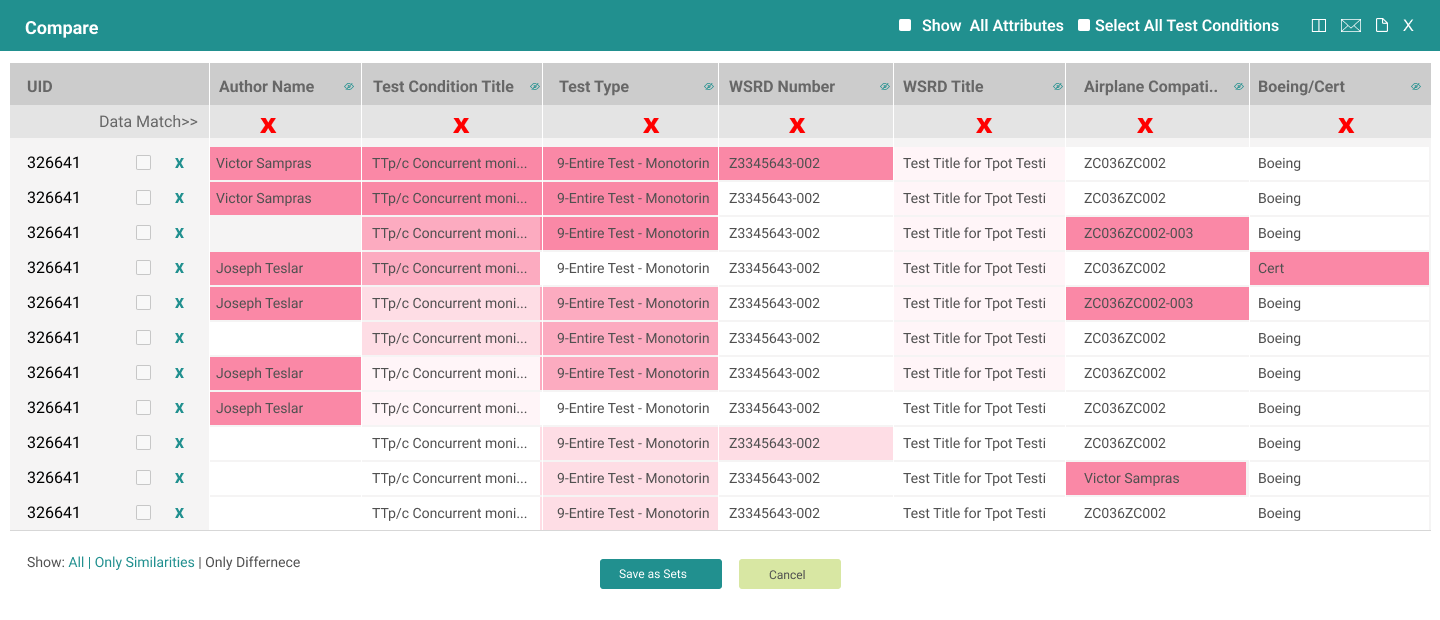
Task: Select the highlighted ZC036ZC002-003 cell
Action: [1156, 232]
